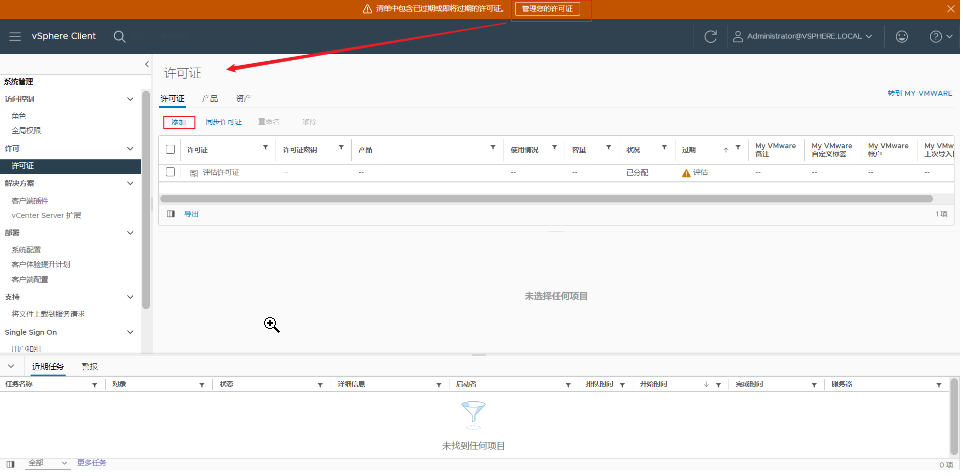Filter the 过期 column

tap(738, 147)
